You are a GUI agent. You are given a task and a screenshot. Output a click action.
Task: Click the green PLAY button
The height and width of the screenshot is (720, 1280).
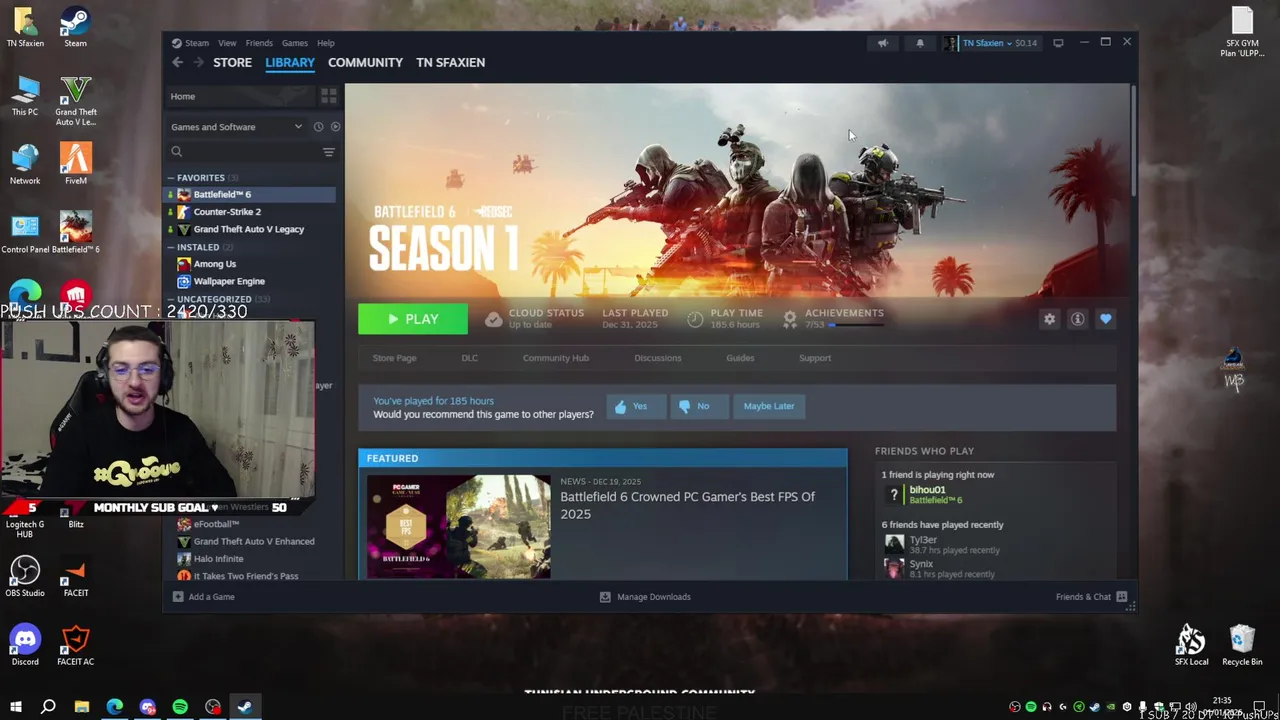[x=413, y=319]
